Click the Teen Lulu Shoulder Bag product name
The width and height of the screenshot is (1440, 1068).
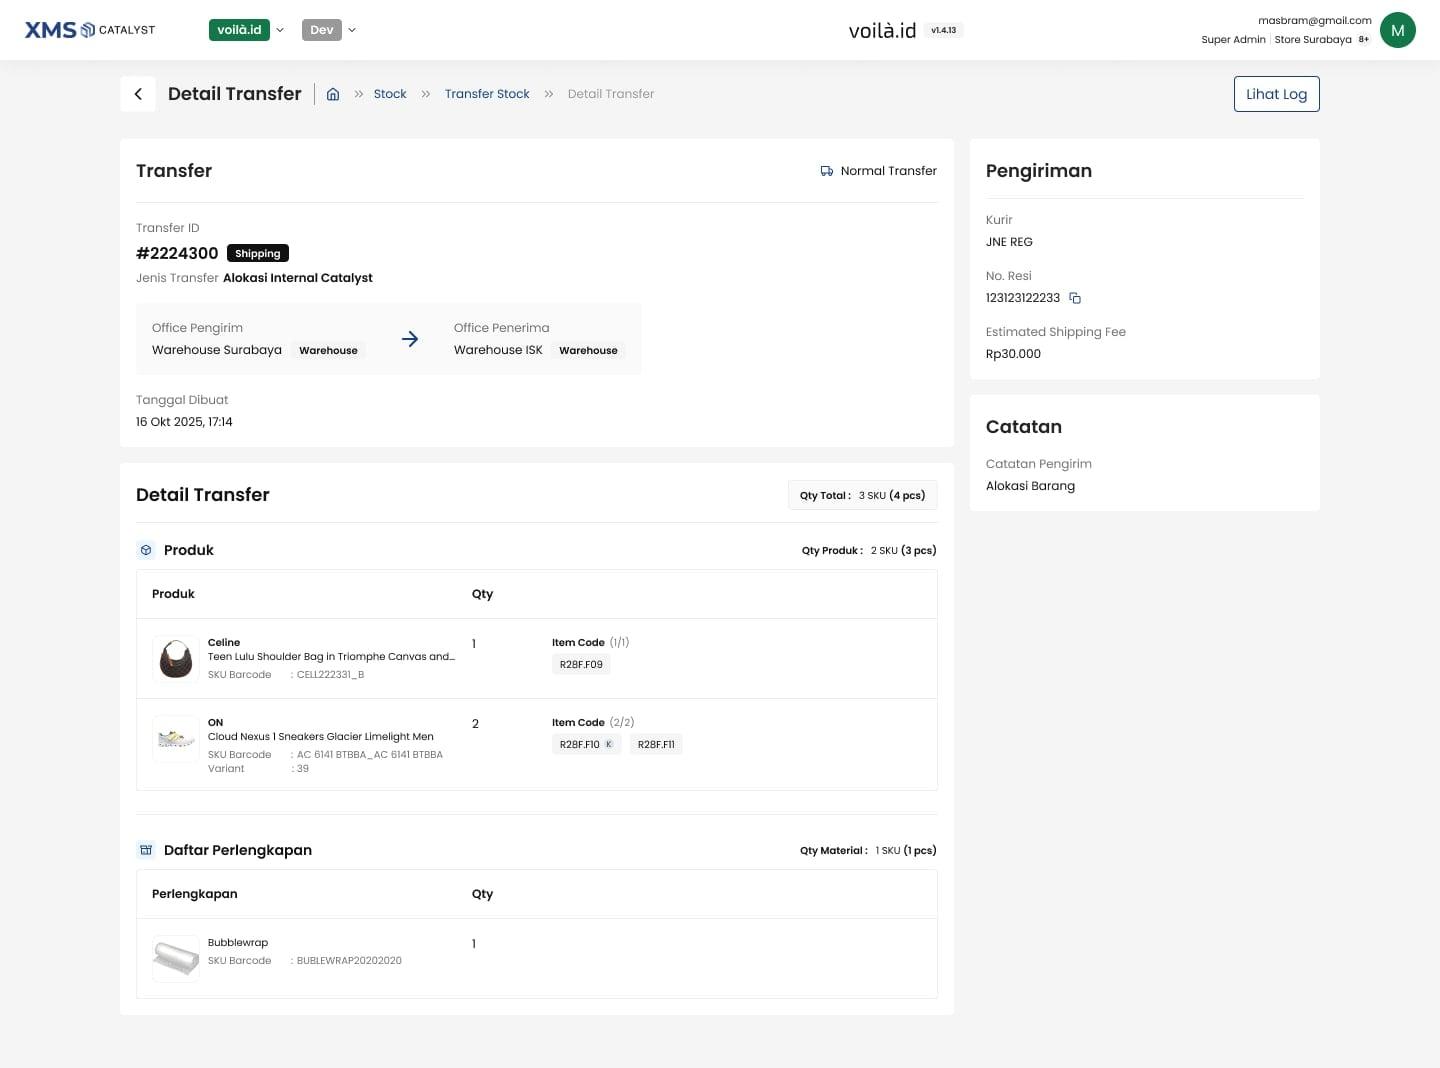coord(331,657)
